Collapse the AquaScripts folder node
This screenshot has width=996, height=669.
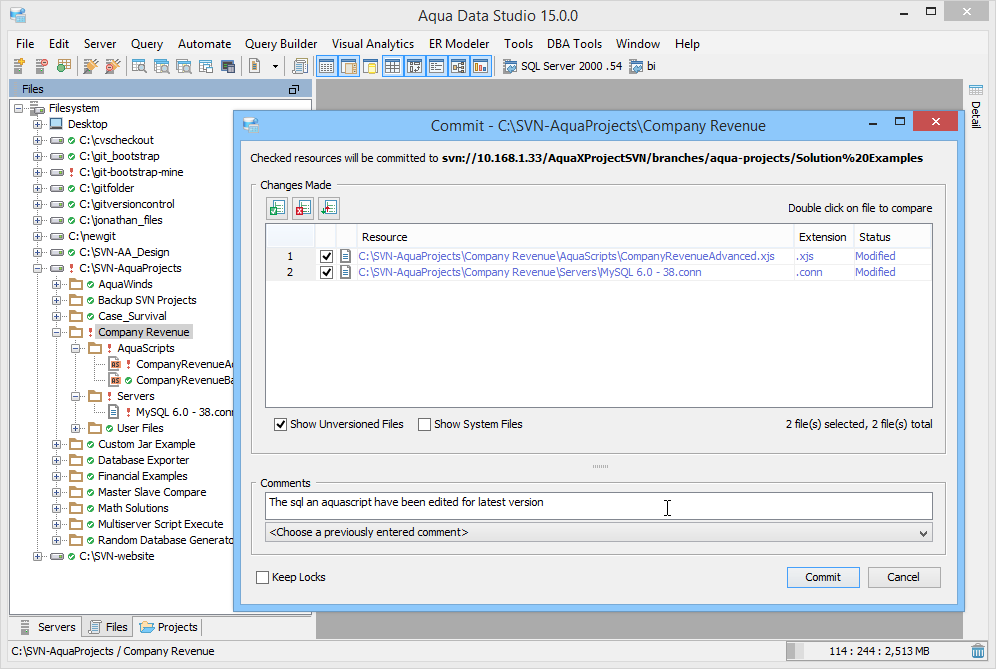click(76, 348)
